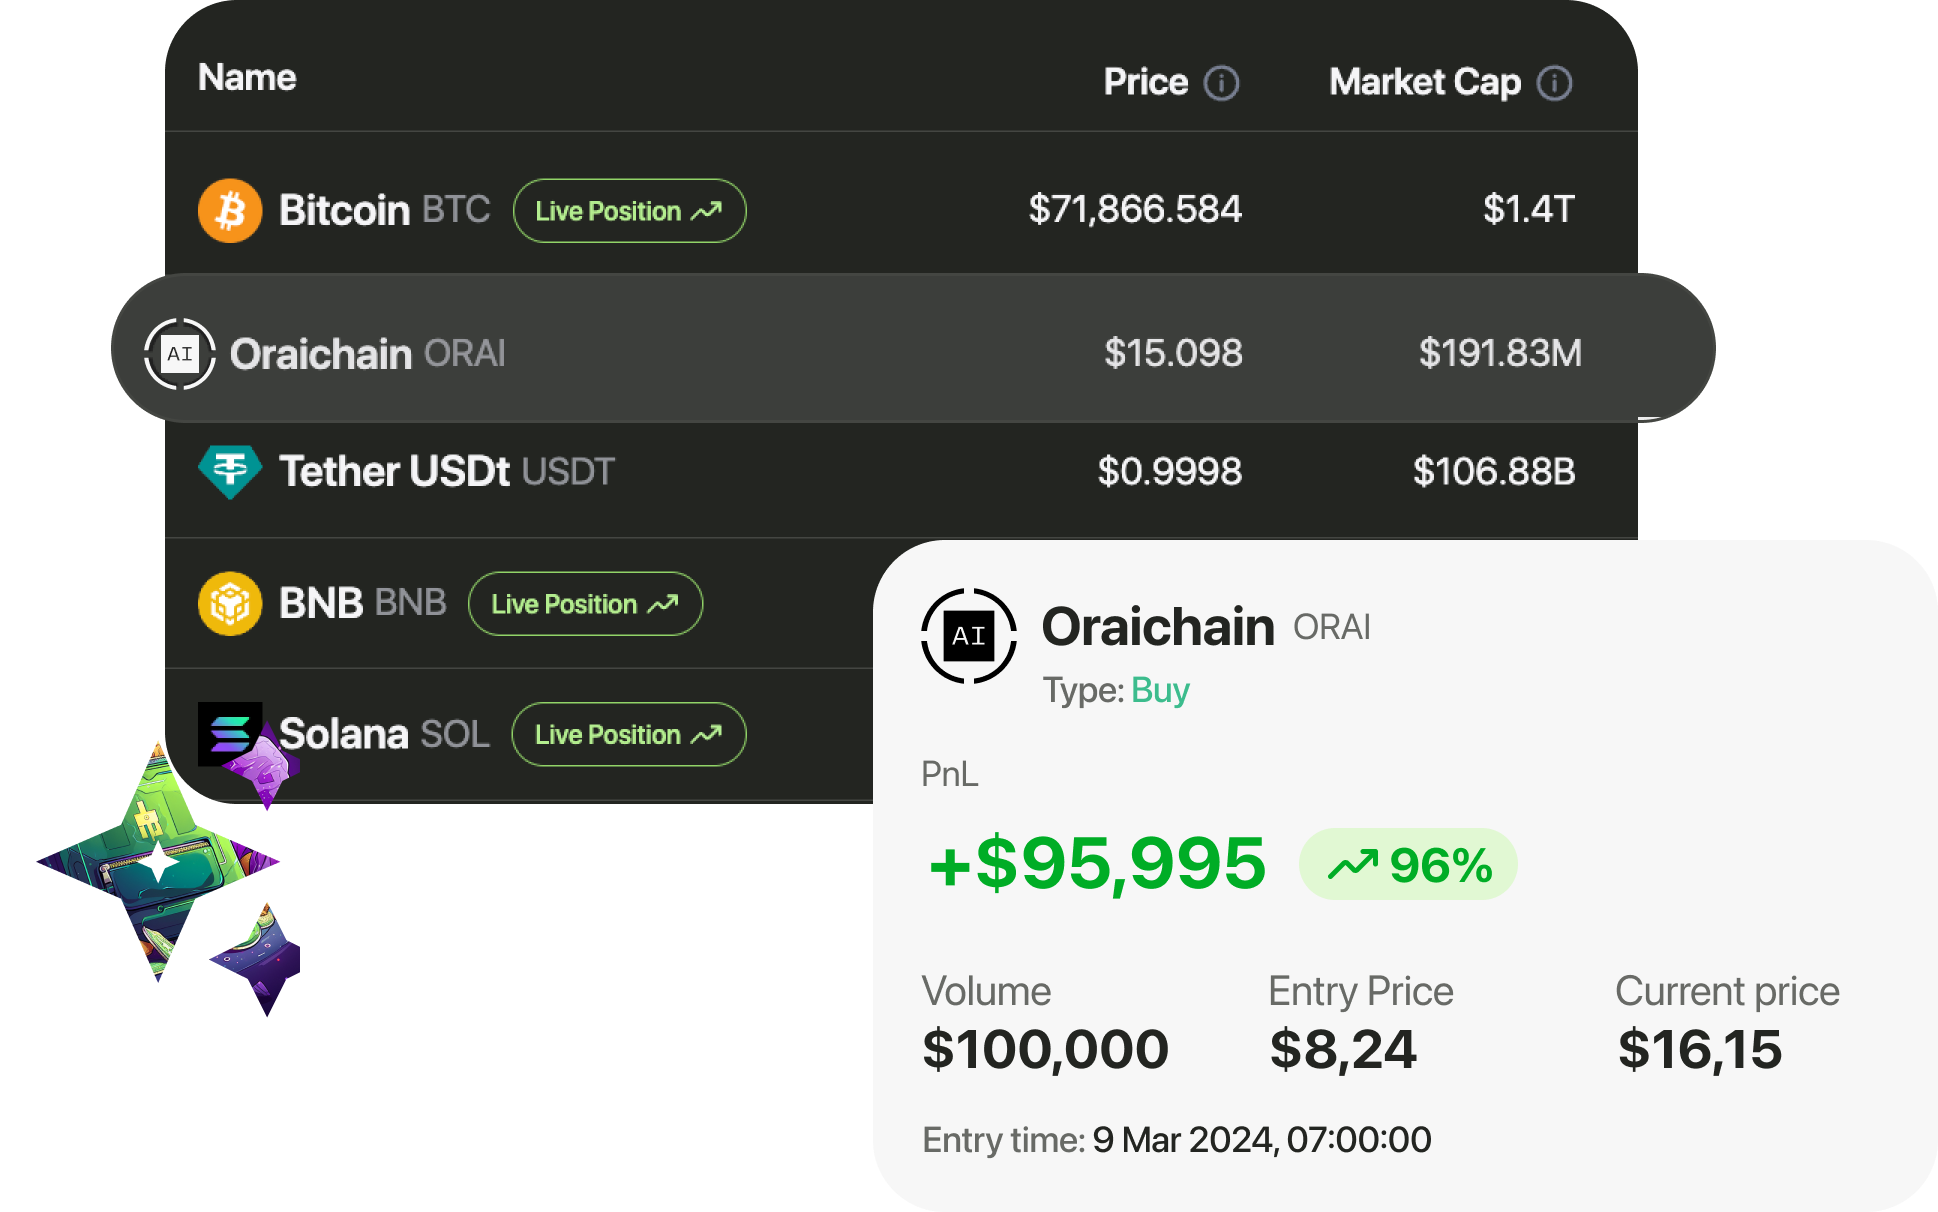The width and height of the screenshot is (1938, 1212).
Task: Sort by the Market Cap column header
Action: pos(1424,82)
